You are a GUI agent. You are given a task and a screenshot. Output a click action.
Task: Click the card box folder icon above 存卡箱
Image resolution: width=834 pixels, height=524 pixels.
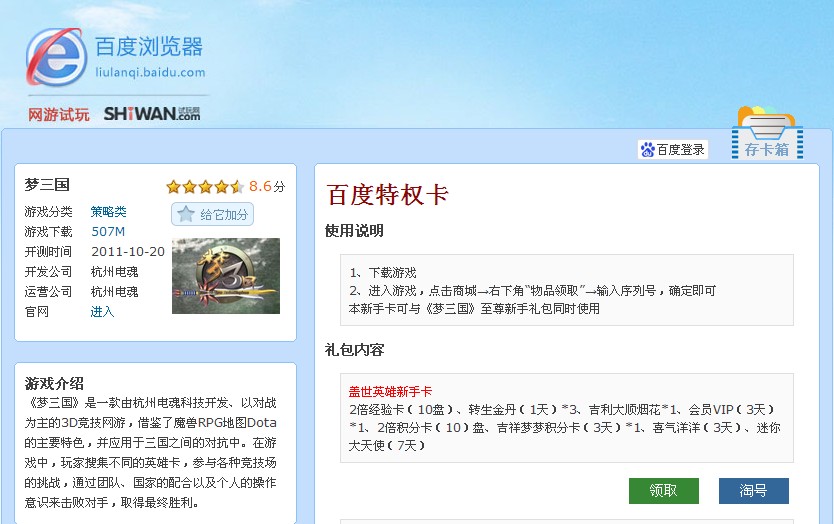click(x=766, y=123)
